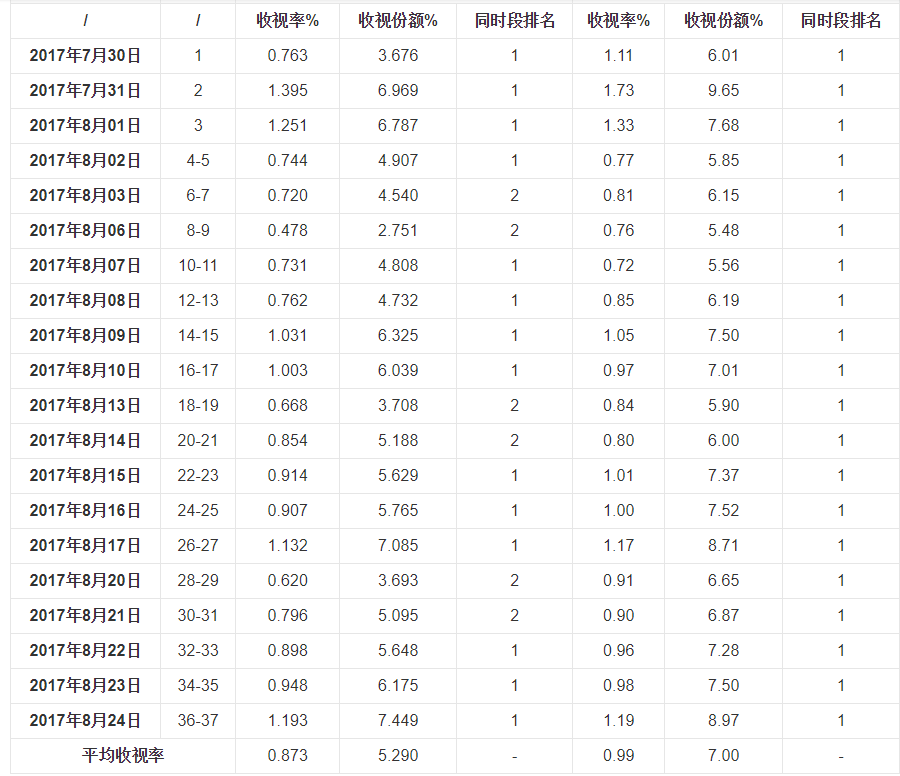Select date 2017年8月01日

coord(85,126)
